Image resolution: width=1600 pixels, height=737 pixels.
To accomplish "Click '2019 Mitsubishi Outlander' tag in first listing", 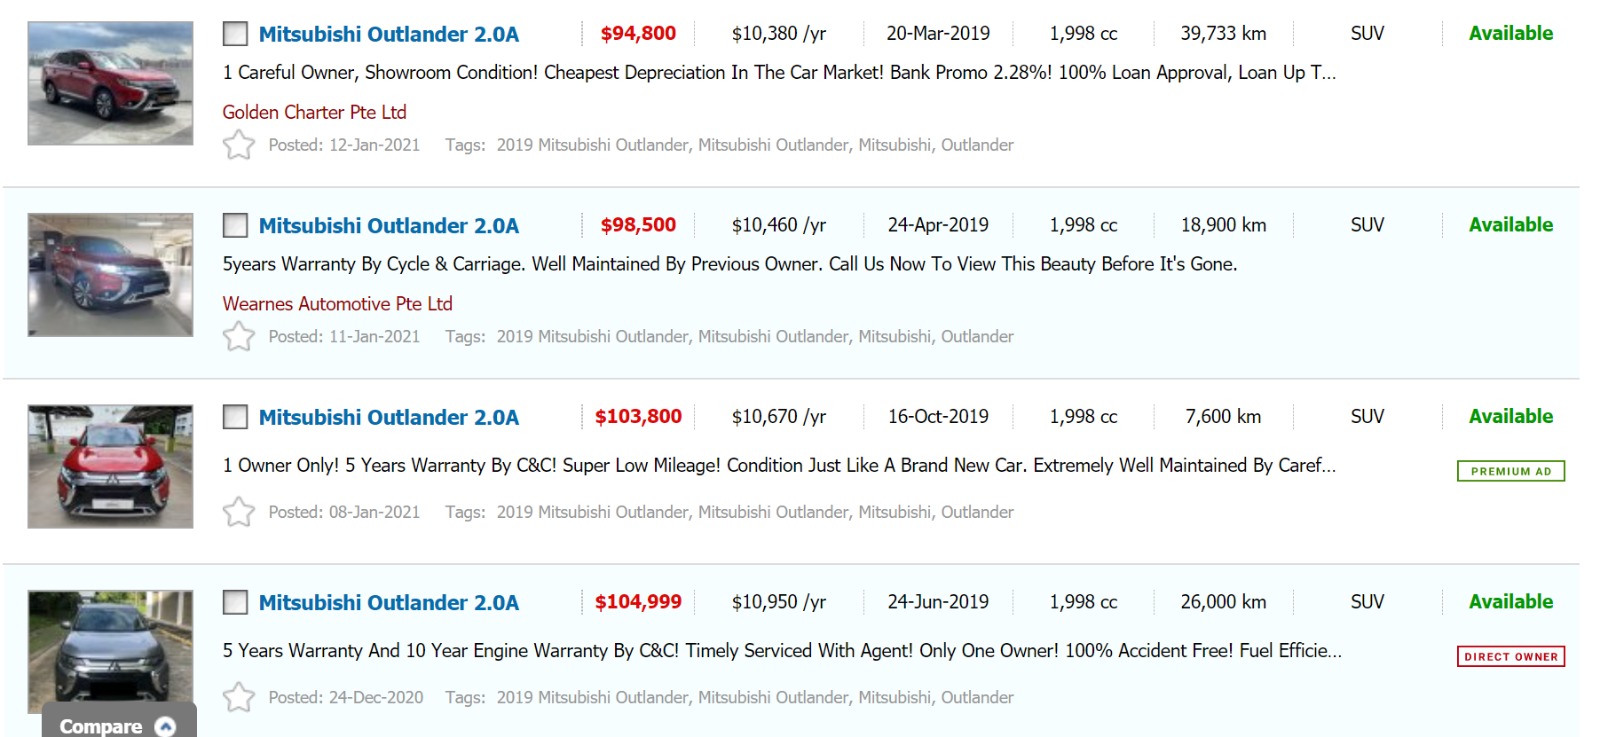I will tap(592, 145).
